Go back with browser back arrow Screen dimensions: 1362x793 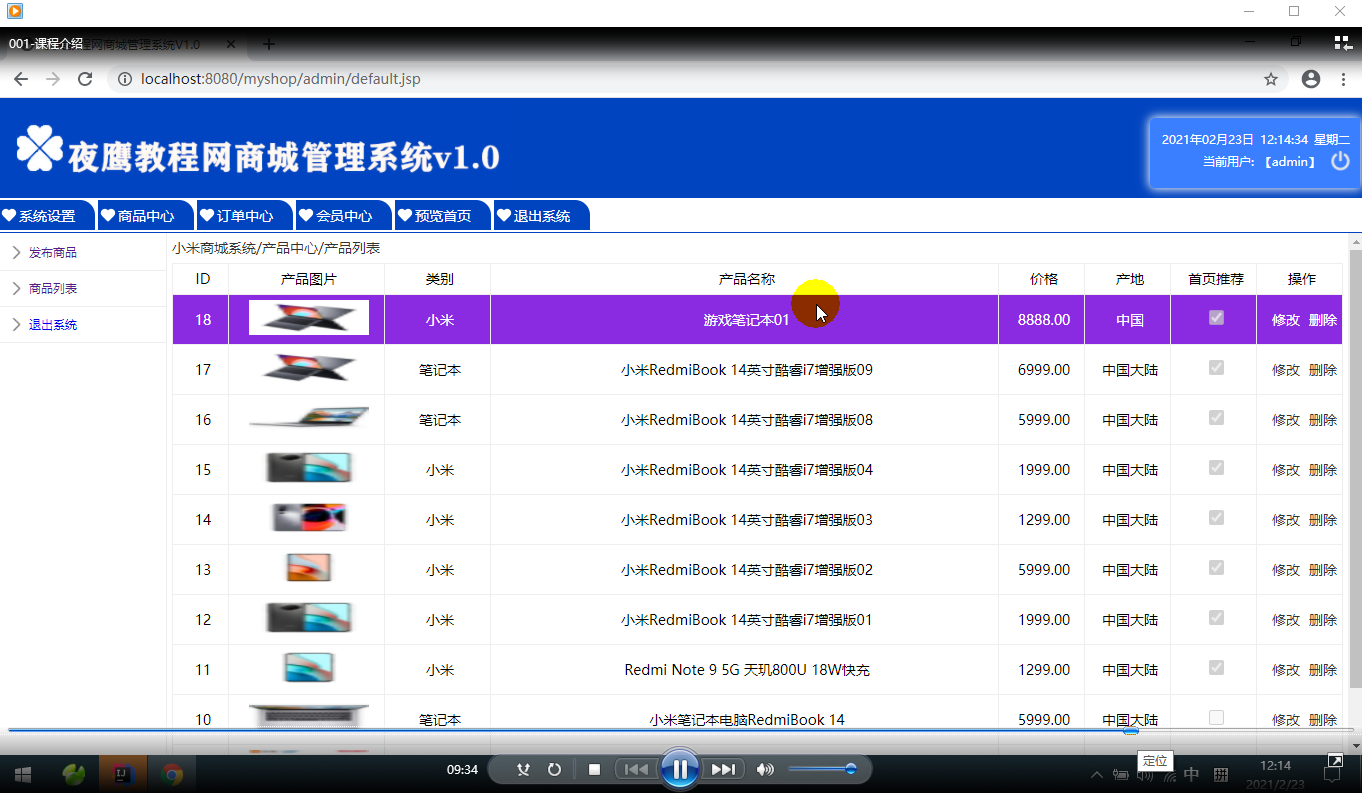pyautogui.click(x=21, y=79)
